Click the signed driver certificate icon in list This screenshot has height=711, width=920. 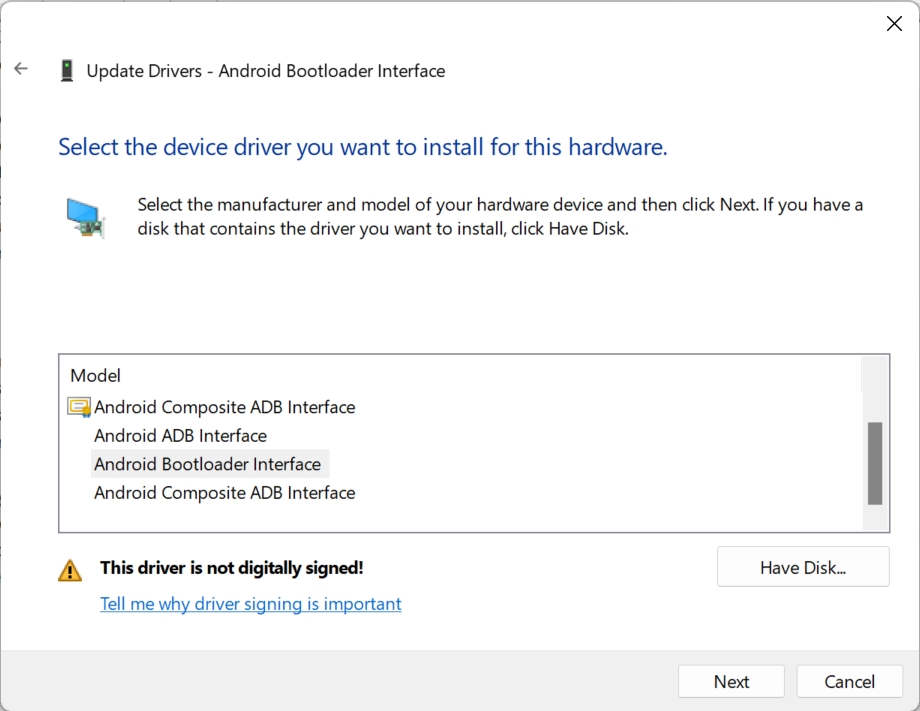(79, 407)
